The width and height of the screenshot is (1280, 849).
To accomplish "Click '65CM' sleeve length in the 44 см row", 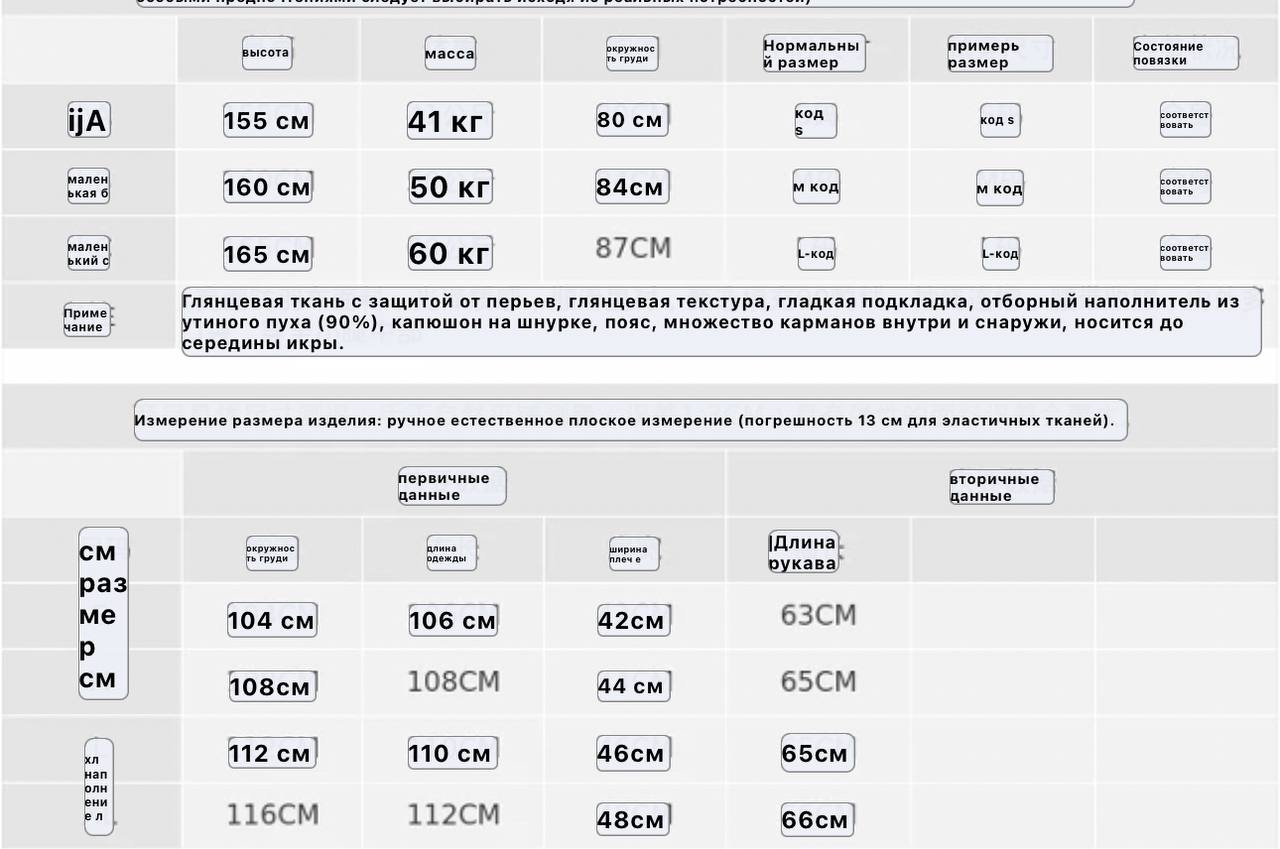I will pos(818,682).
